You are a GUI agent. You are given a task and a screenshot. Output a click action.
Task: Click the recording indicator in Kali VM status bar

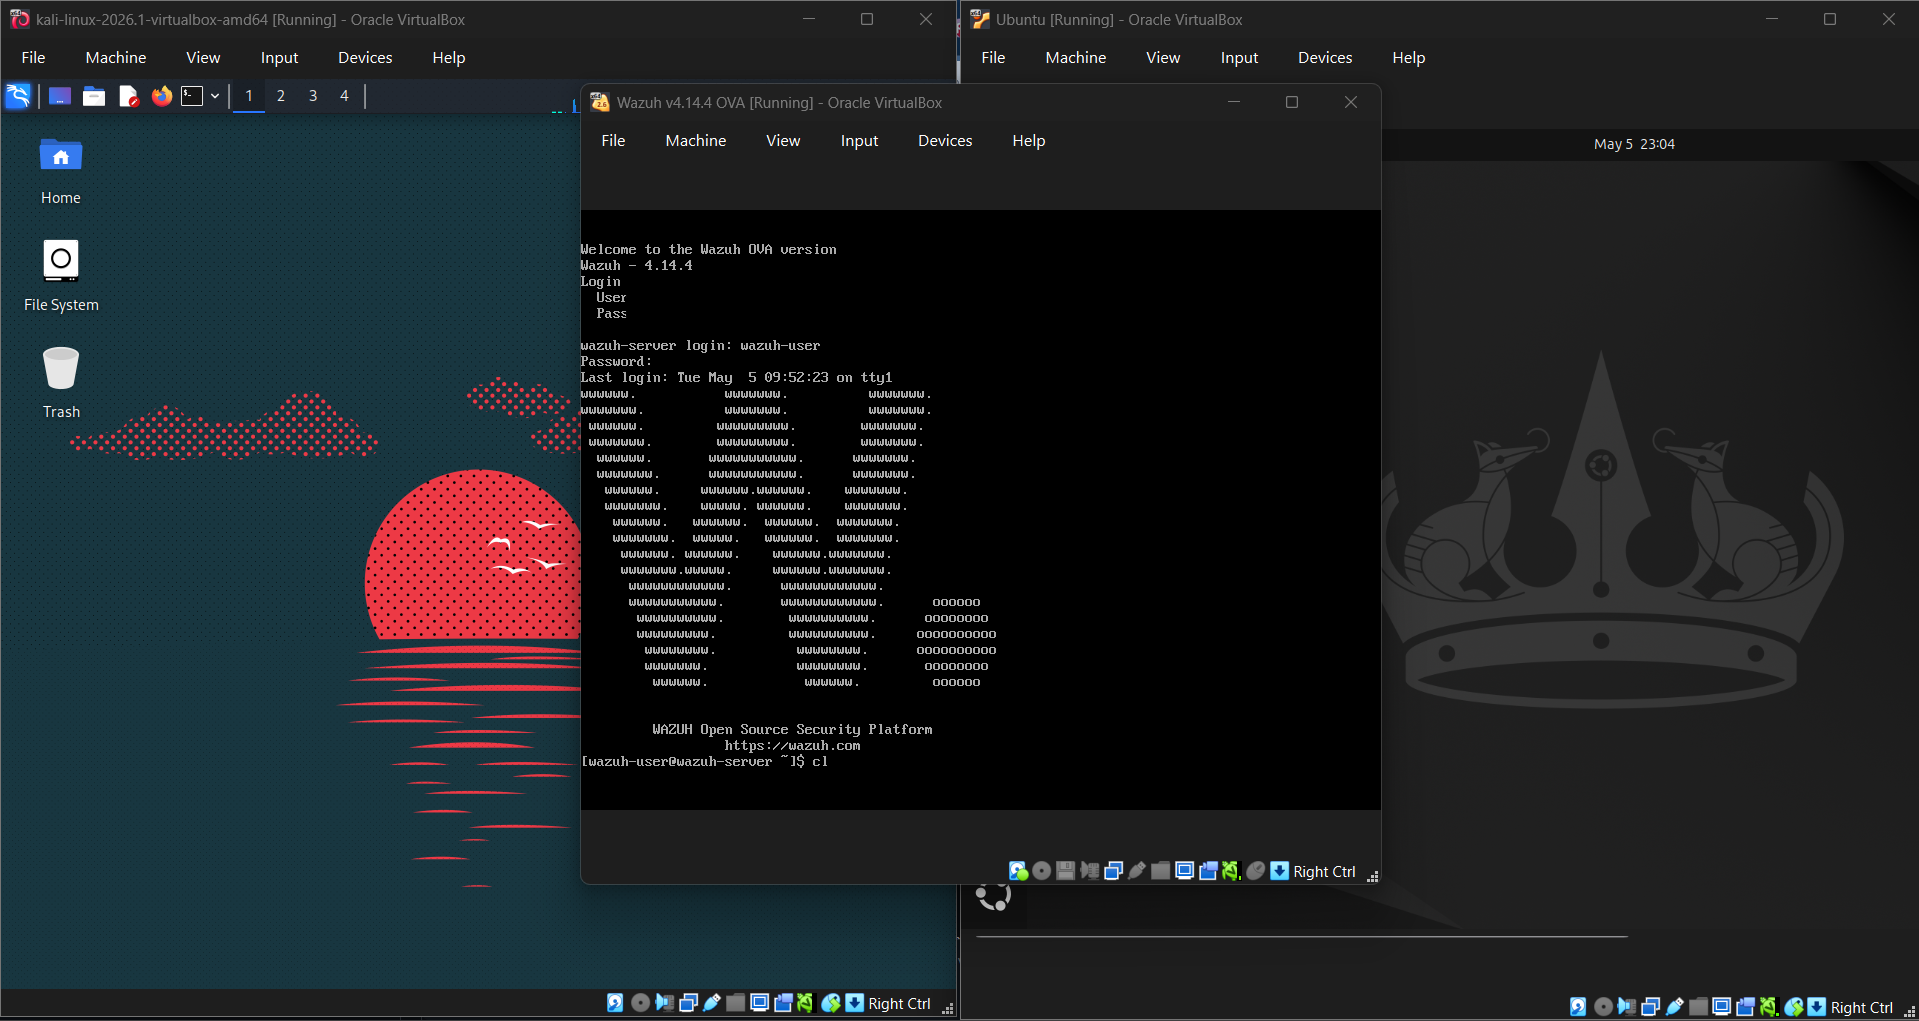783,1003
